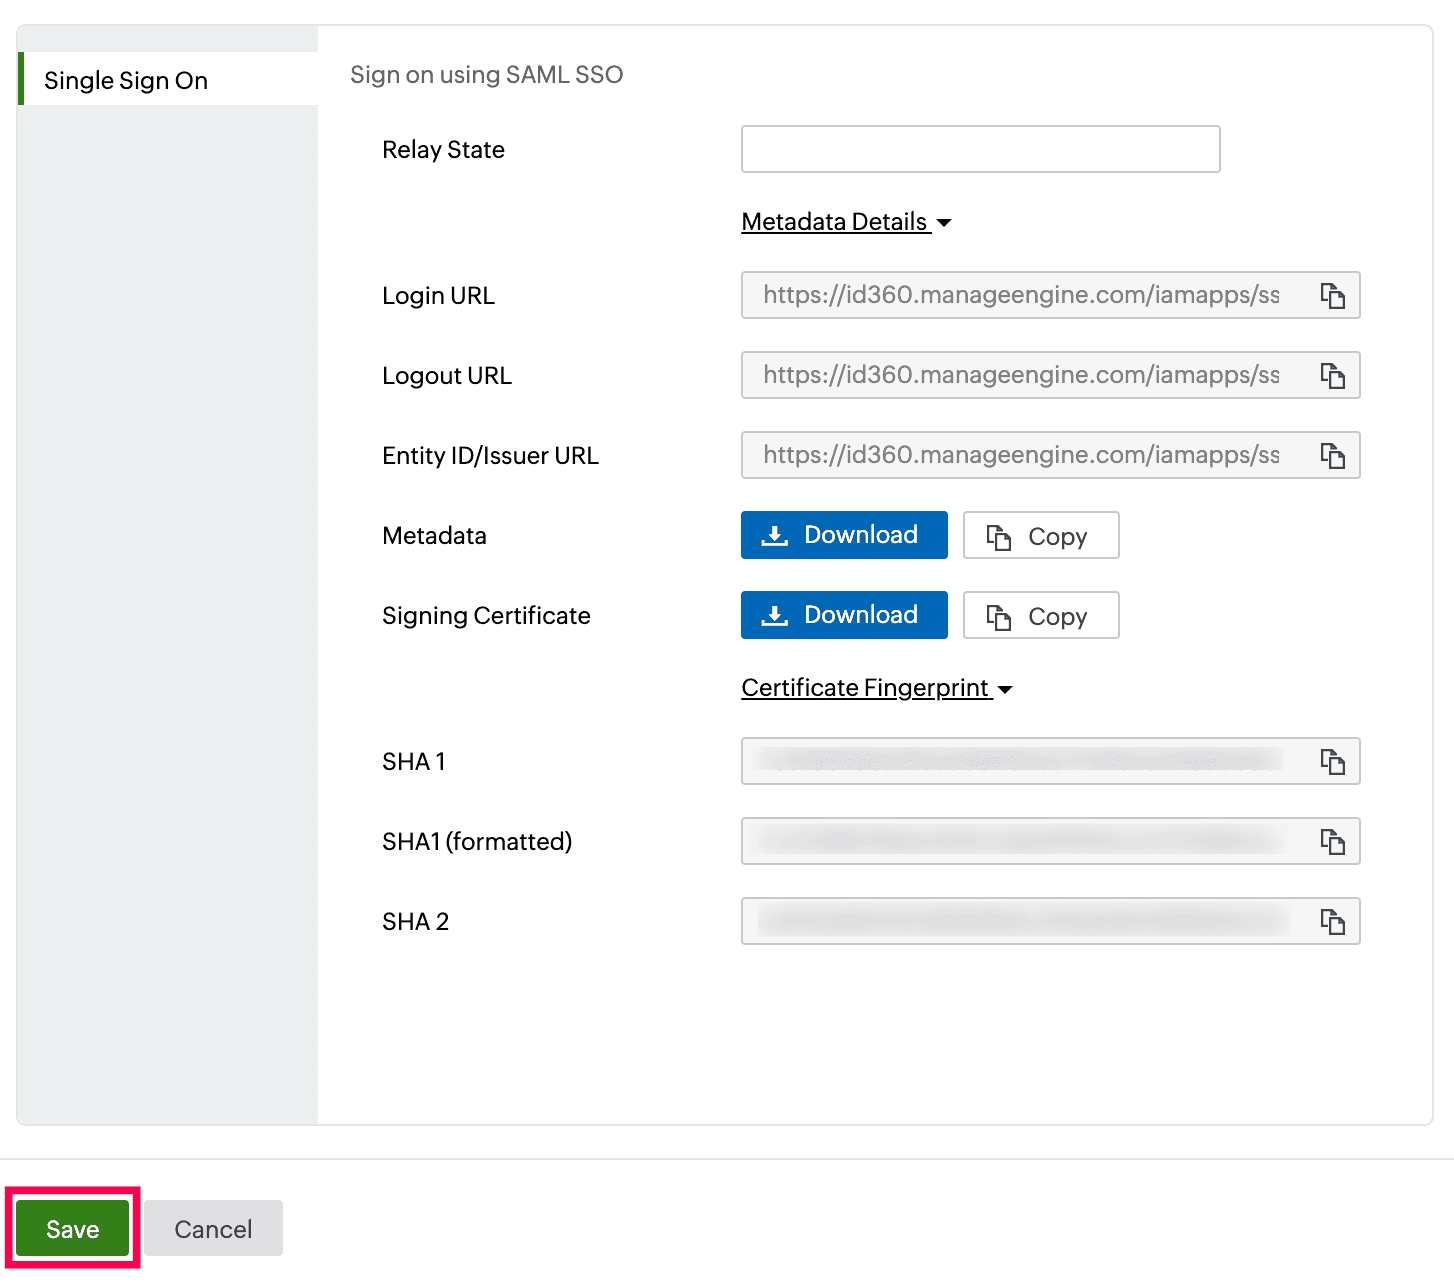This screenshot has width=1454, height=1282.
Task: Copy the SHA 2 fingerprint using its icon
Action: click(x=1333, y=921)
